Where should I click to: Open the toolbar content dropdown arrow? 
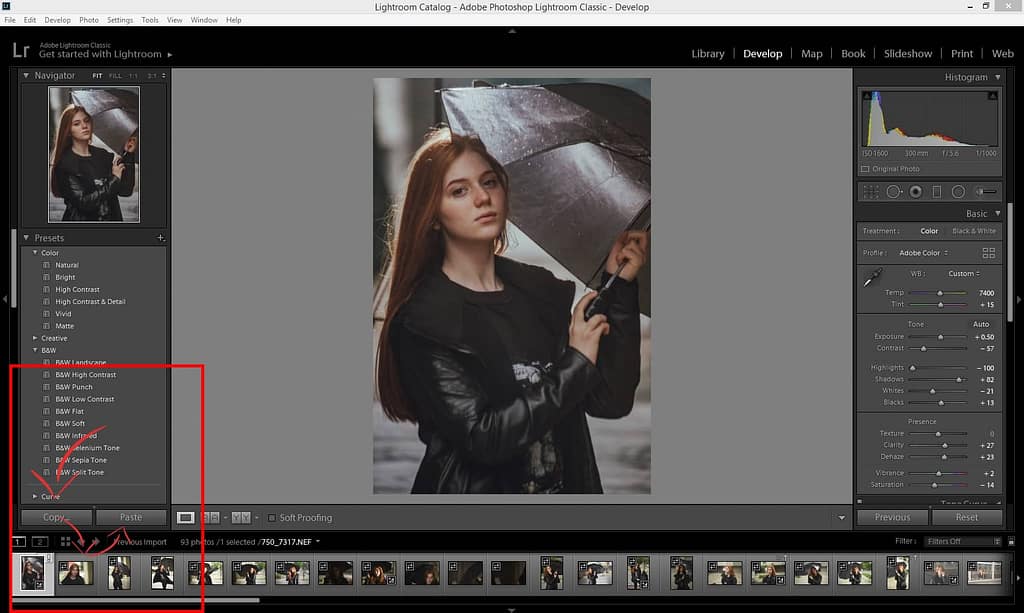point(842,518)
